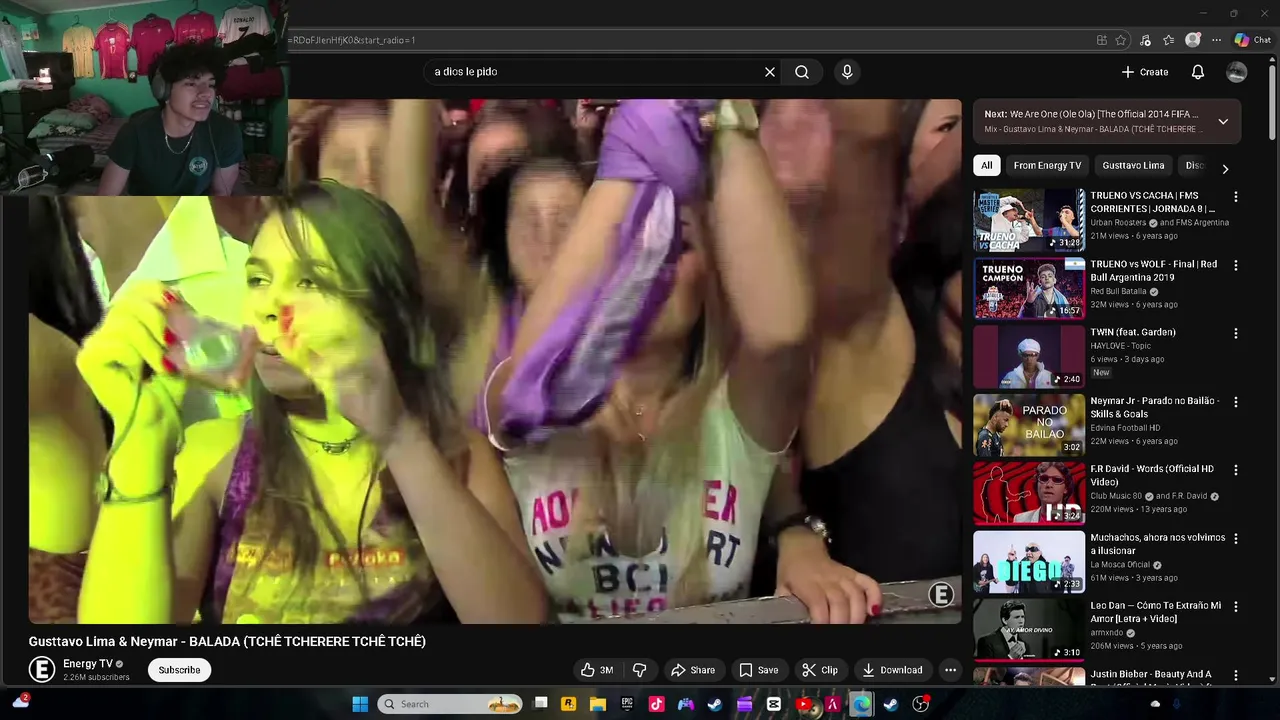The height and width of the screenshot is (720, 1280).
Task: Open options for Leo Dan video
Action: pos(1236,607)
